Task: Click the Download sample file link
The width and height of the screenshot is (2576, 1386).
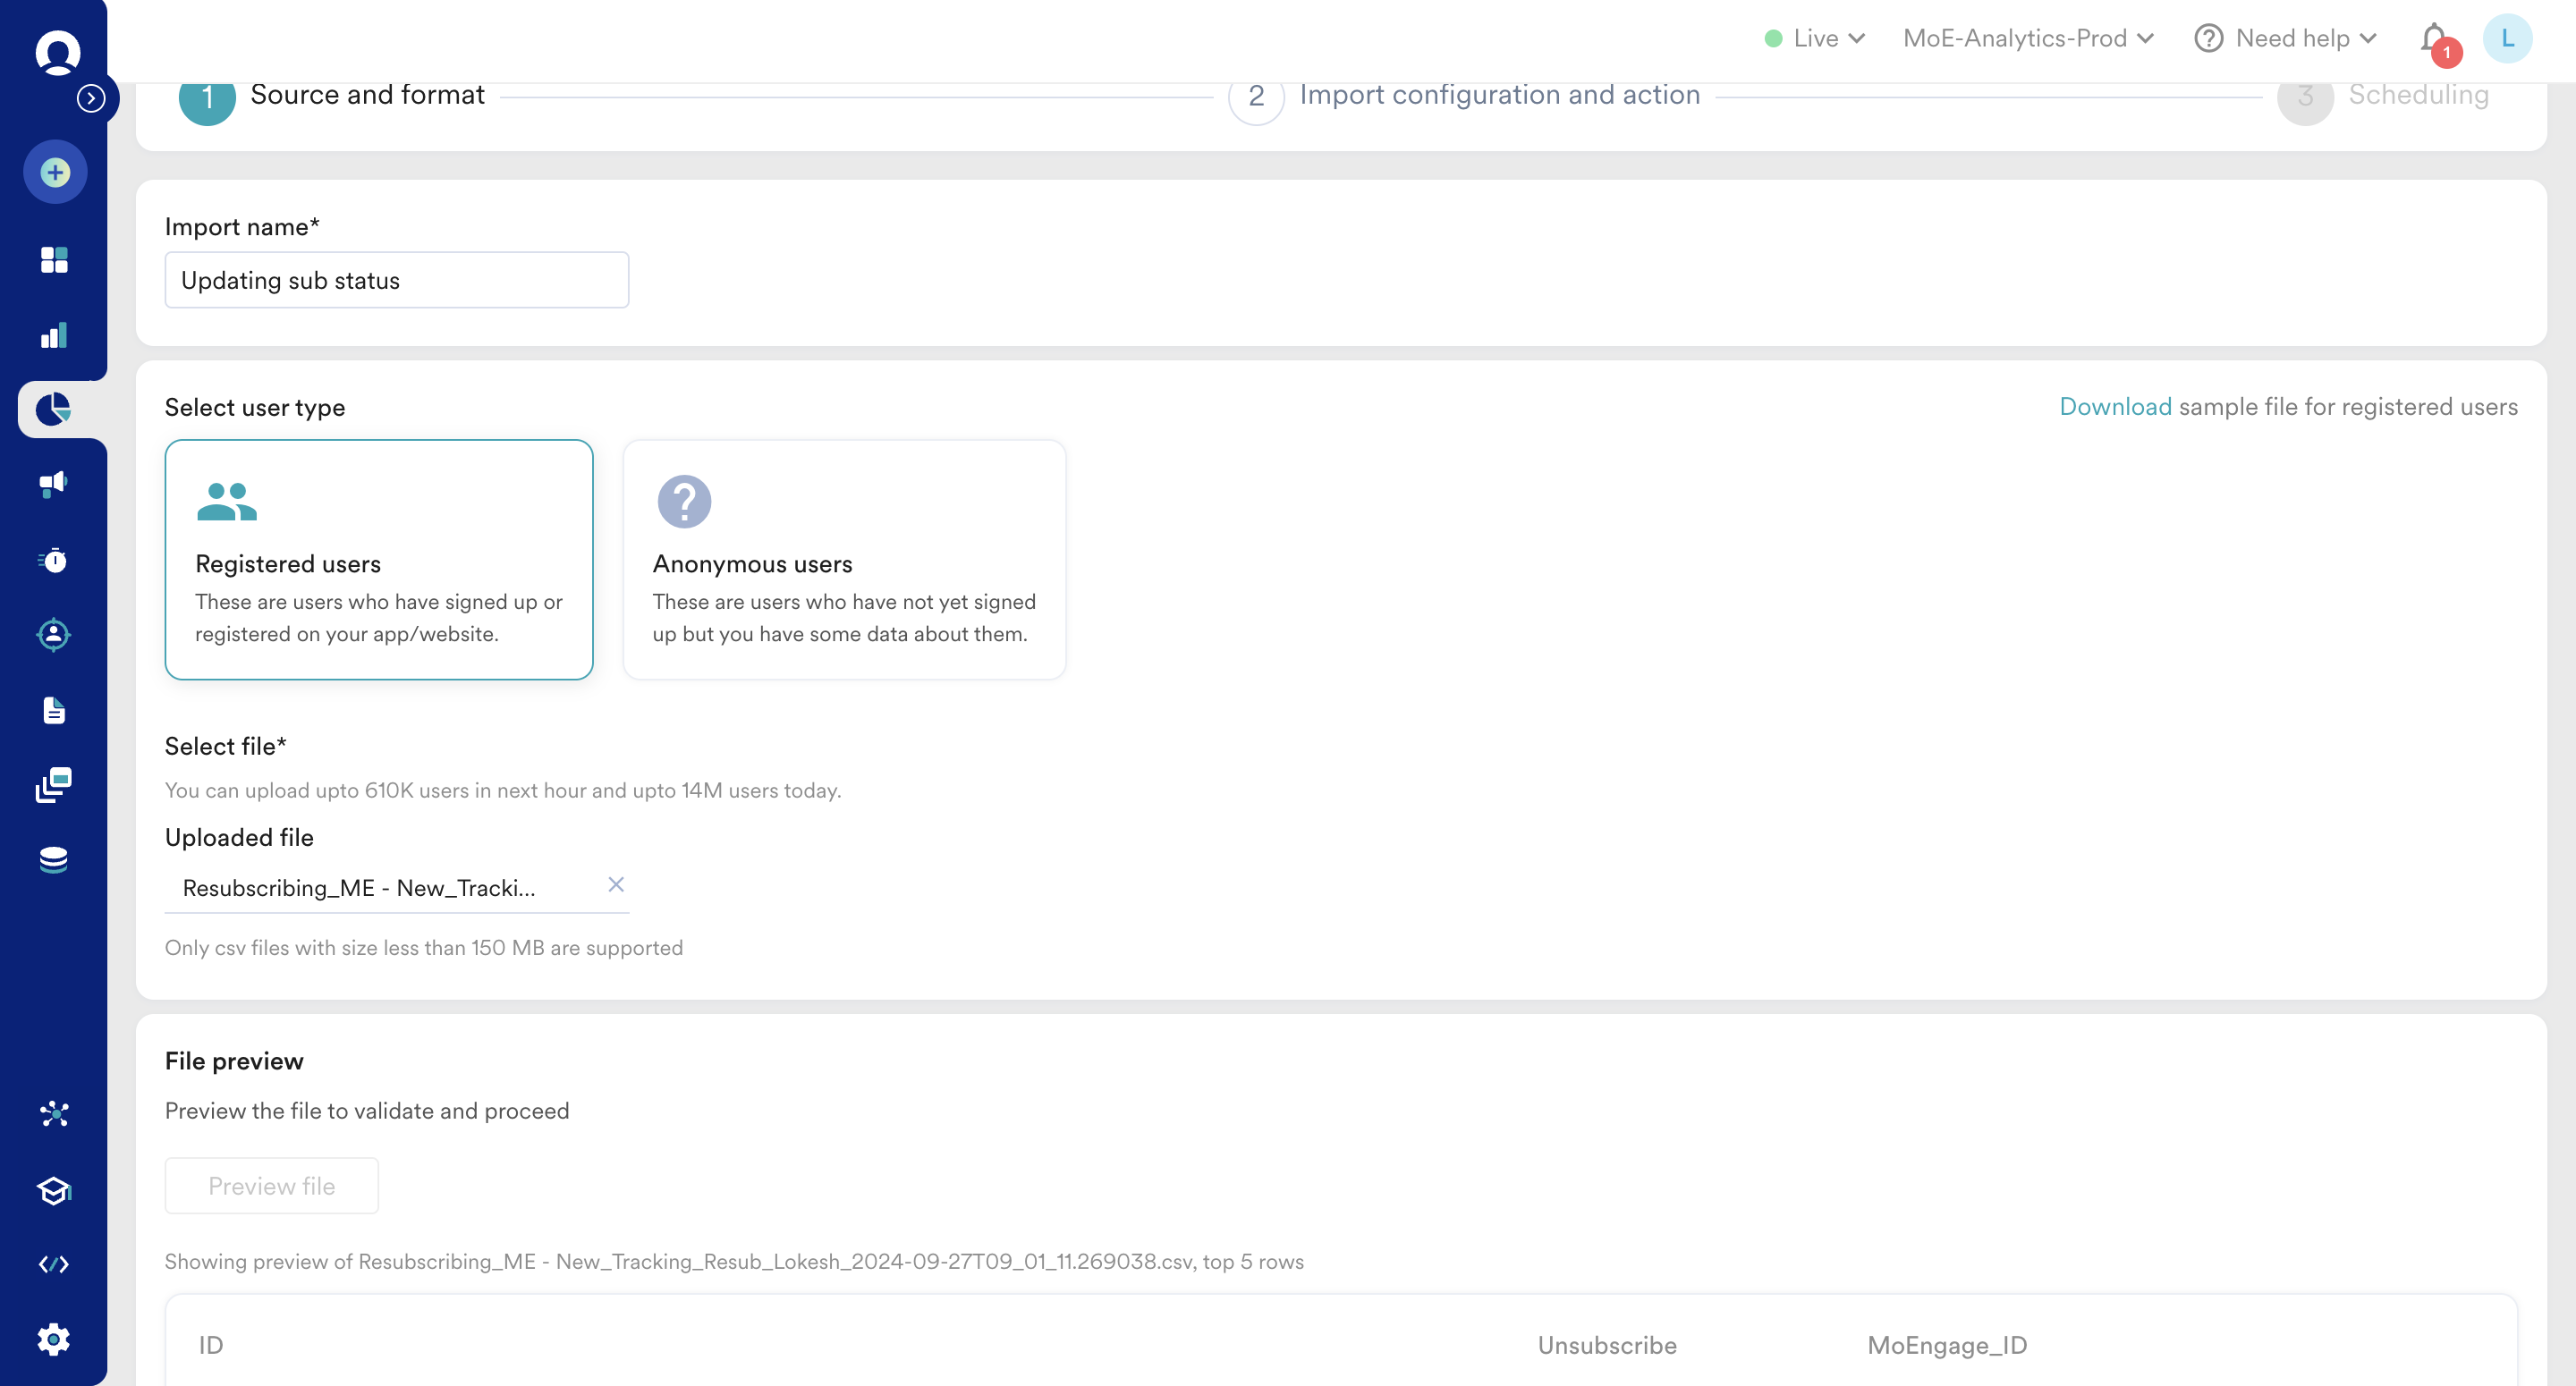Action: pos(2114,407)
